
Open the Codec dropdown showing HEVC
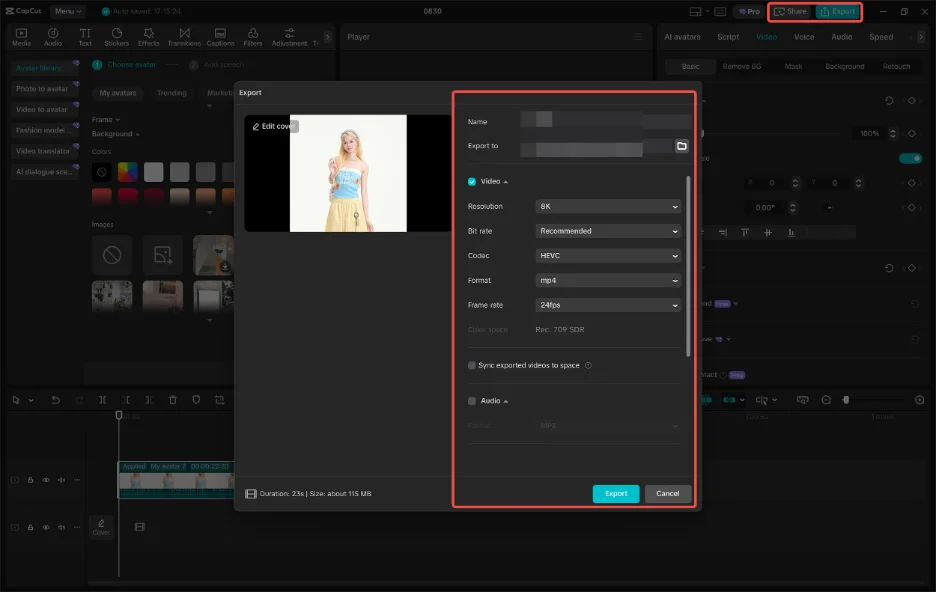[607, 255]
